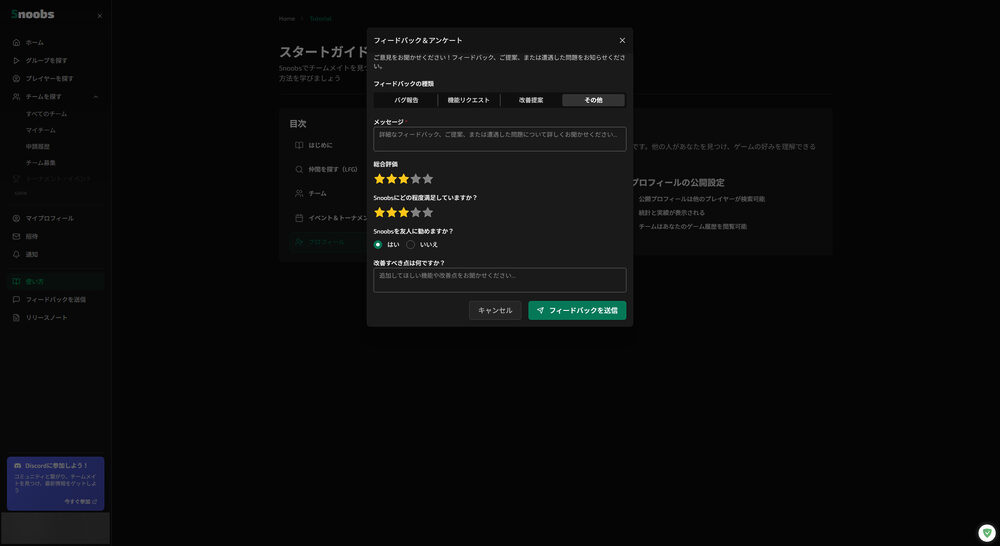
Task: Choose いいえ for recommending Snoobs
Action: click(411, 244)
